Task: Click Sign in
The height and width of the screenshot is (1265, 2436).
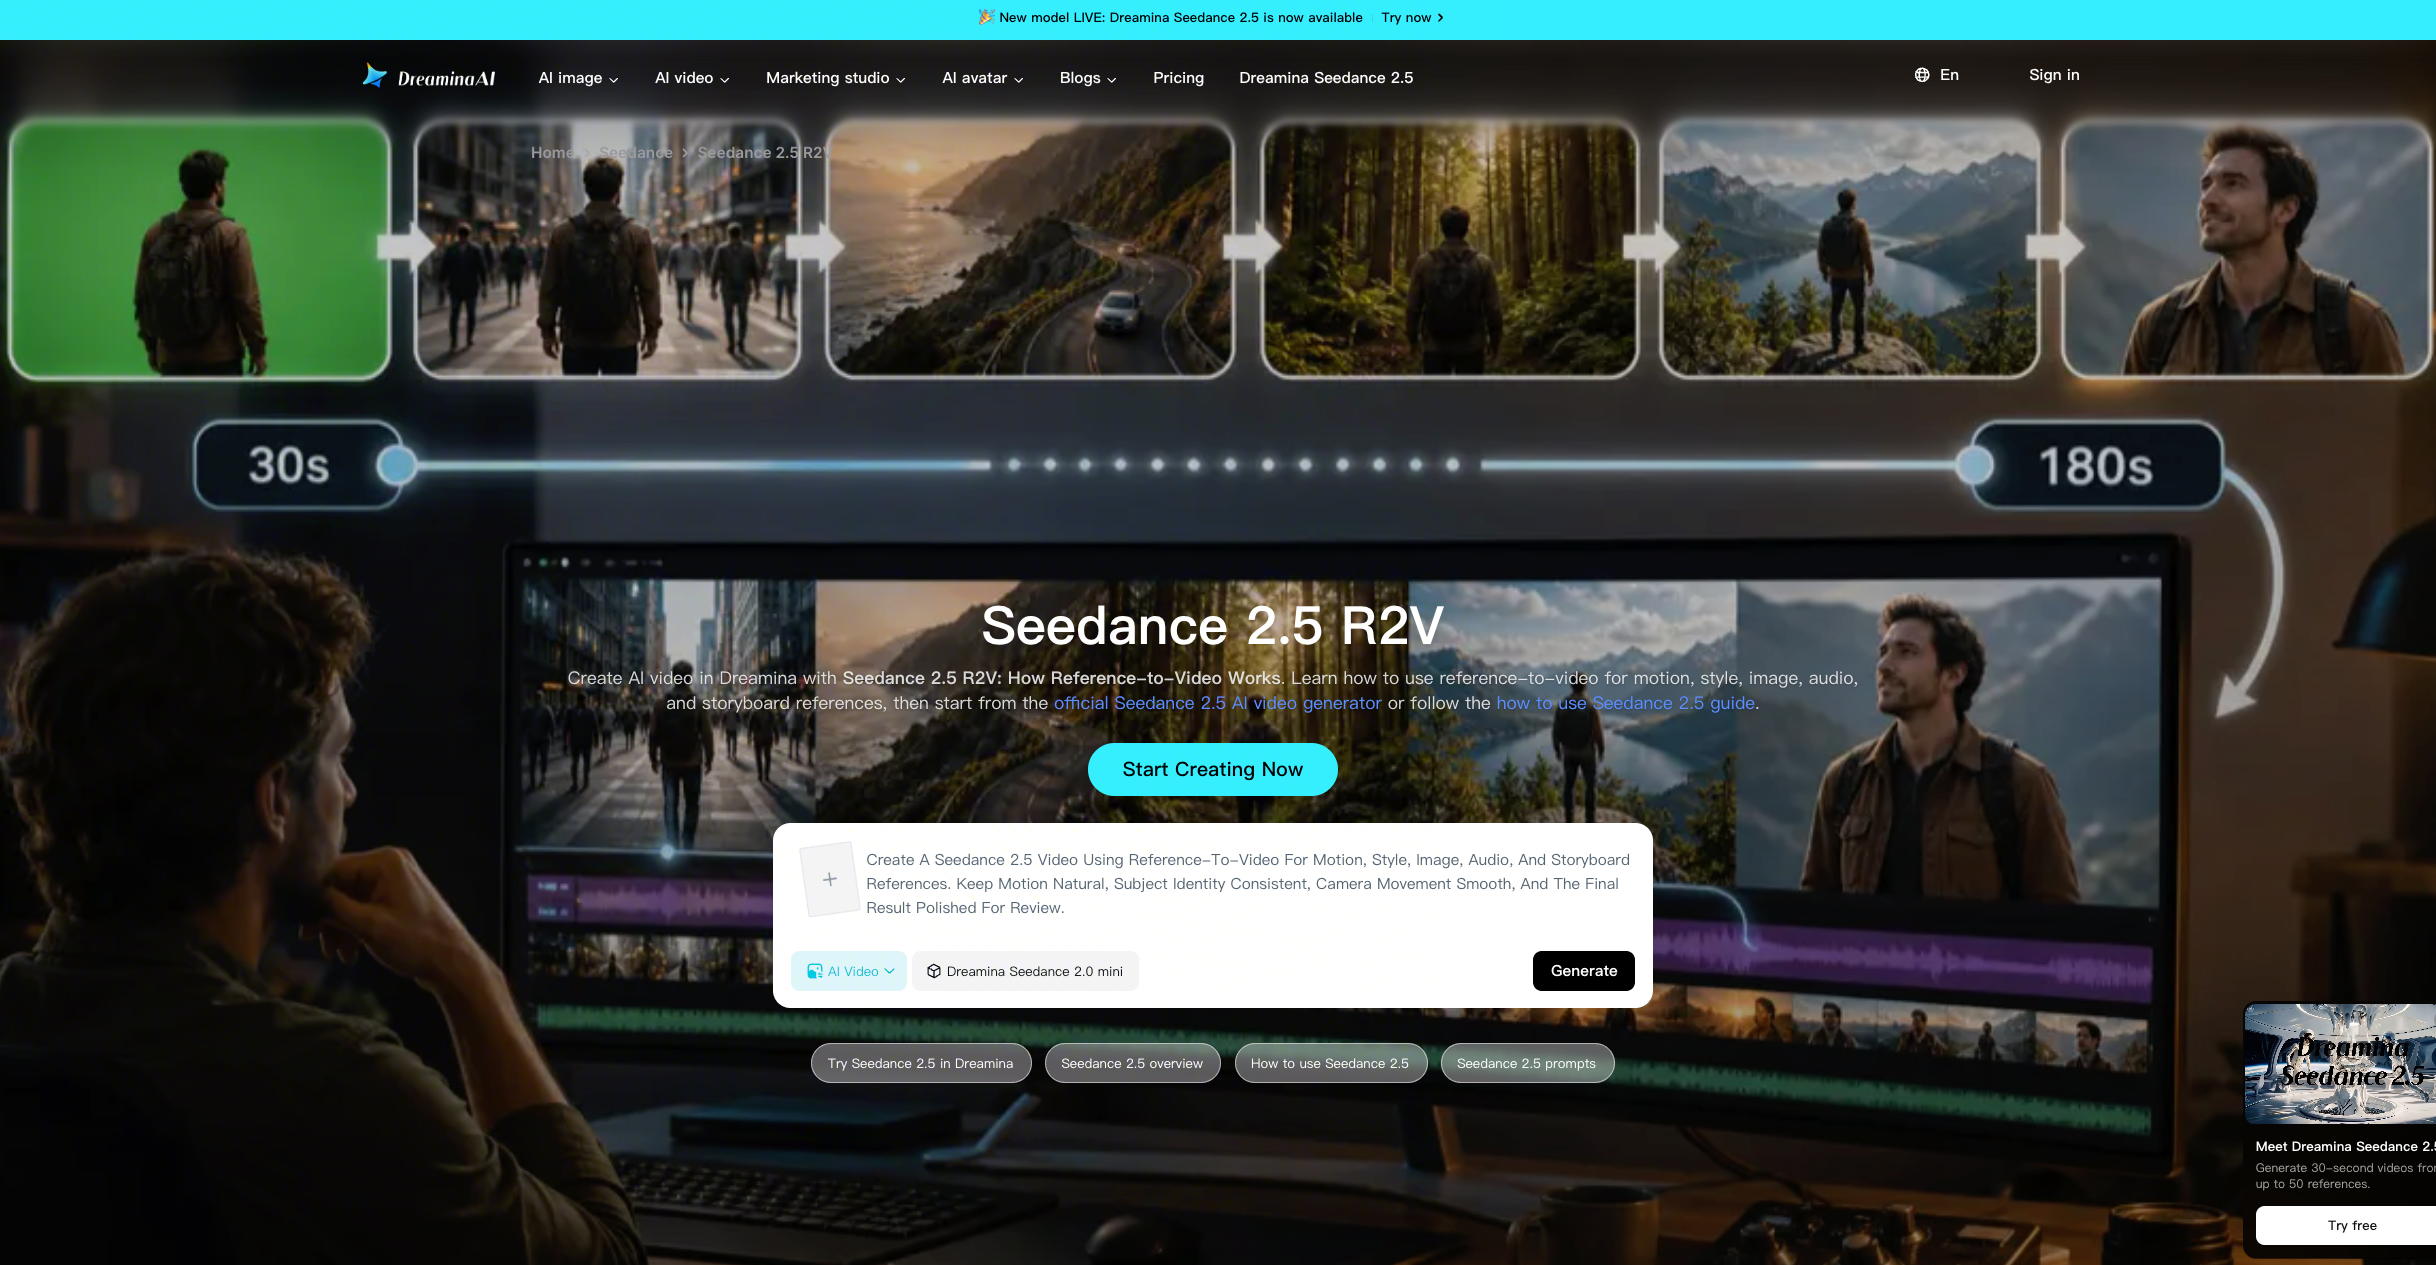Action: (2054, 75)
